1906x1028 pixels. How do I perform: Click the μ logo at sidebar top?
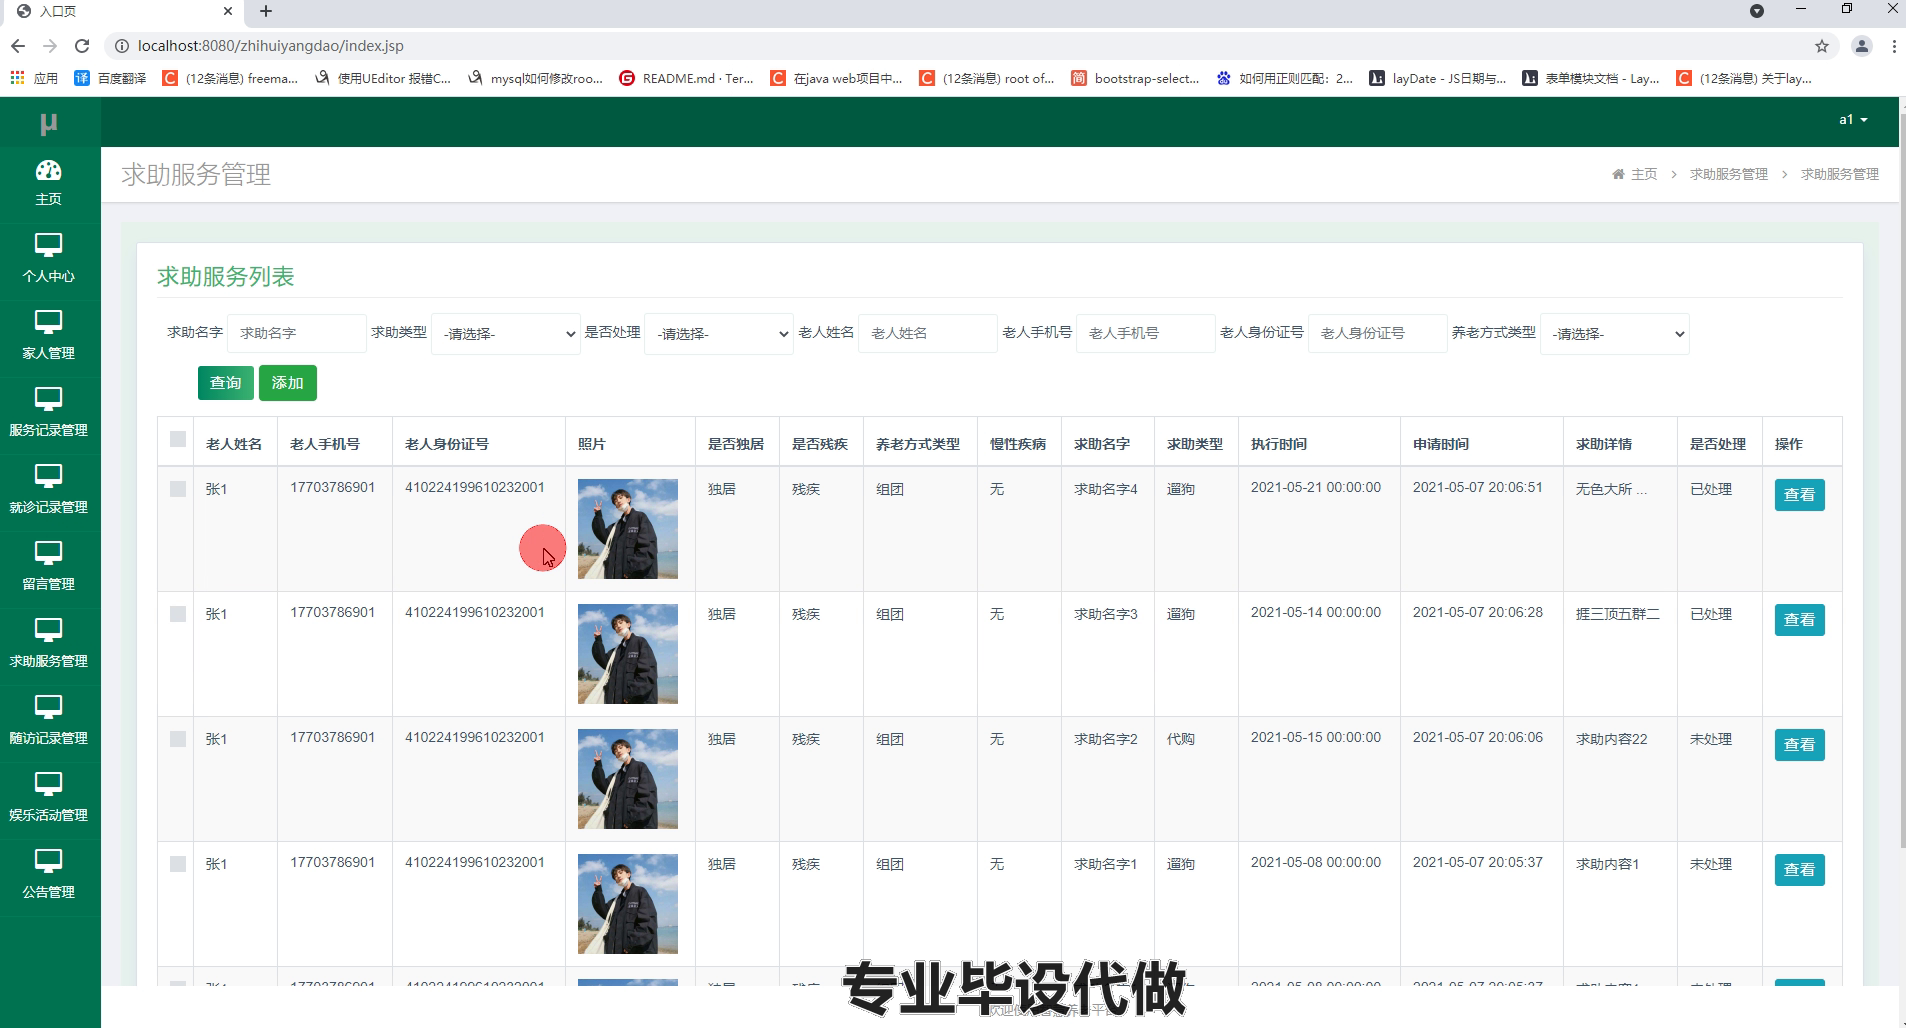tap(48, 123)
